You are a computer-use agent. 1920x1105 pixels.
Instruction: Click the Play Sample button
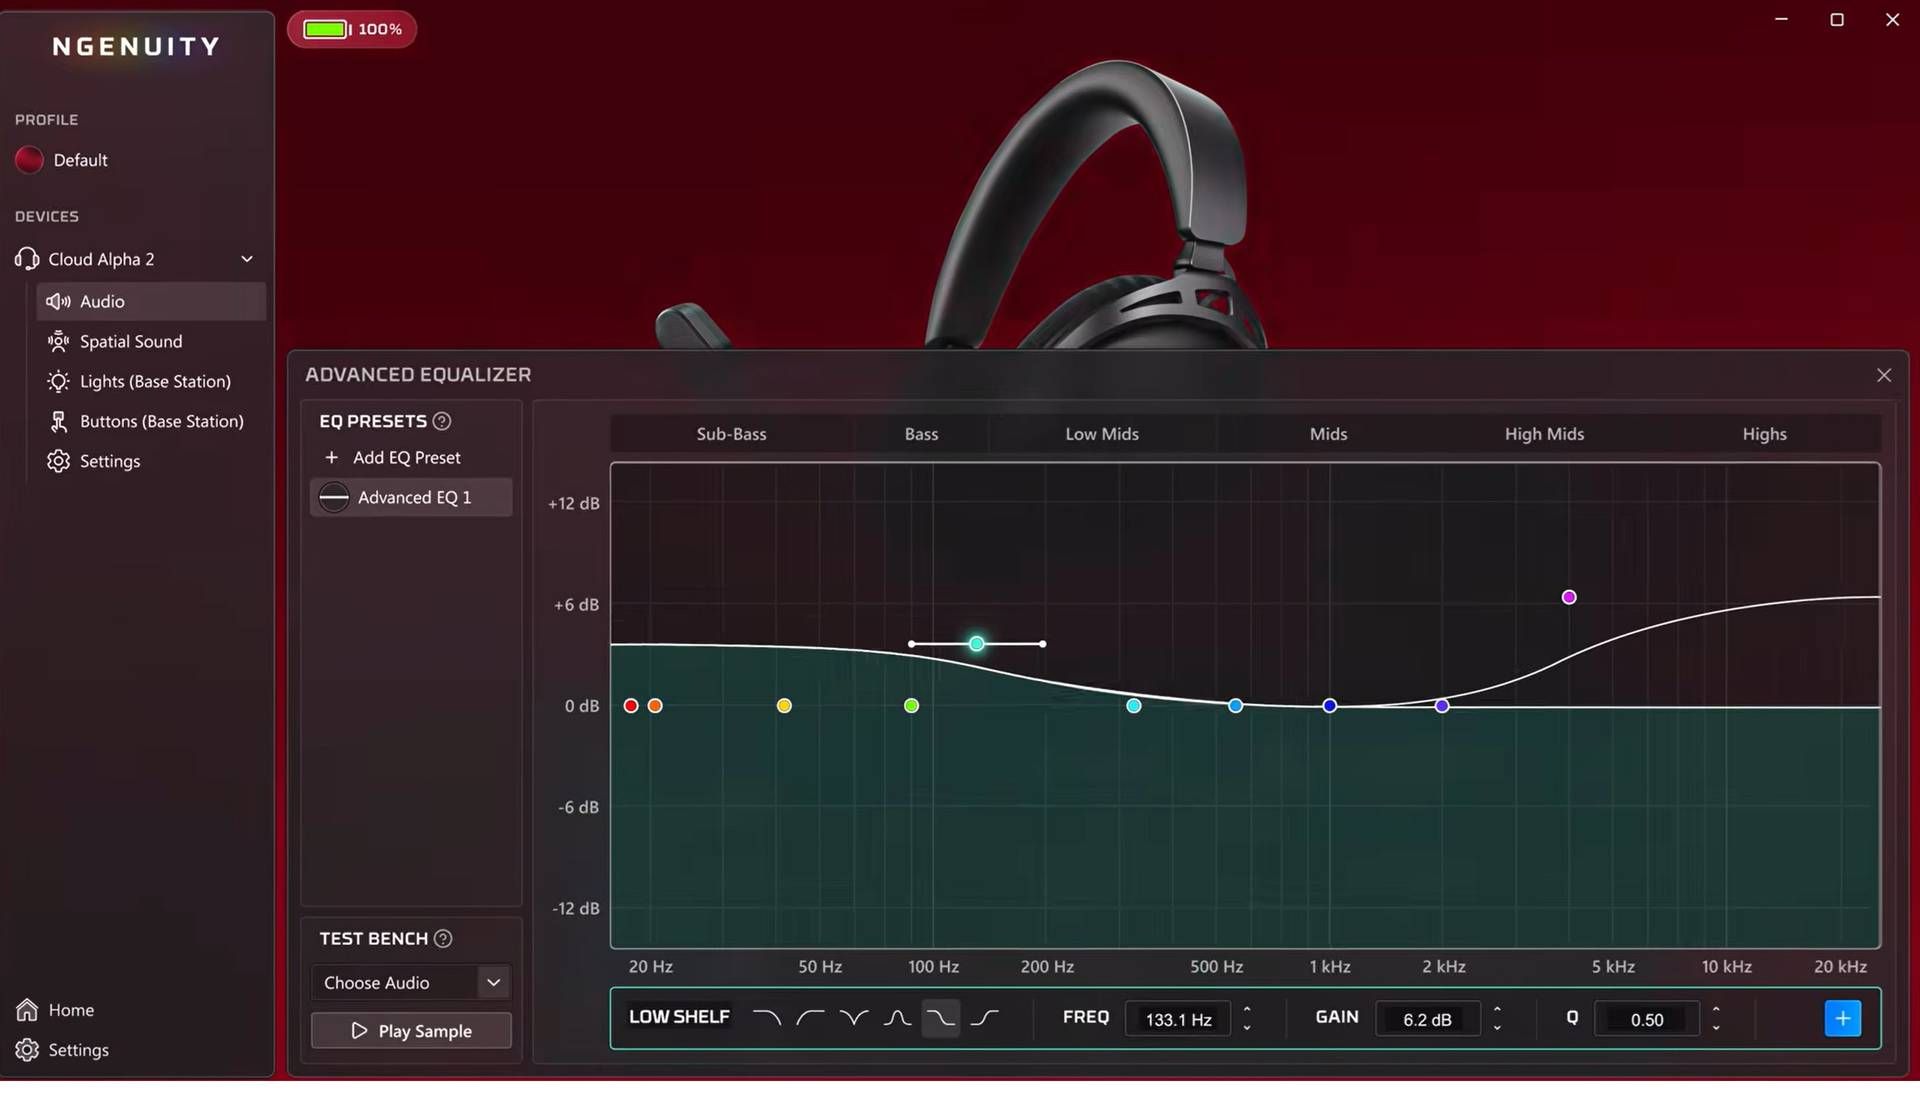coord(411,1031)
